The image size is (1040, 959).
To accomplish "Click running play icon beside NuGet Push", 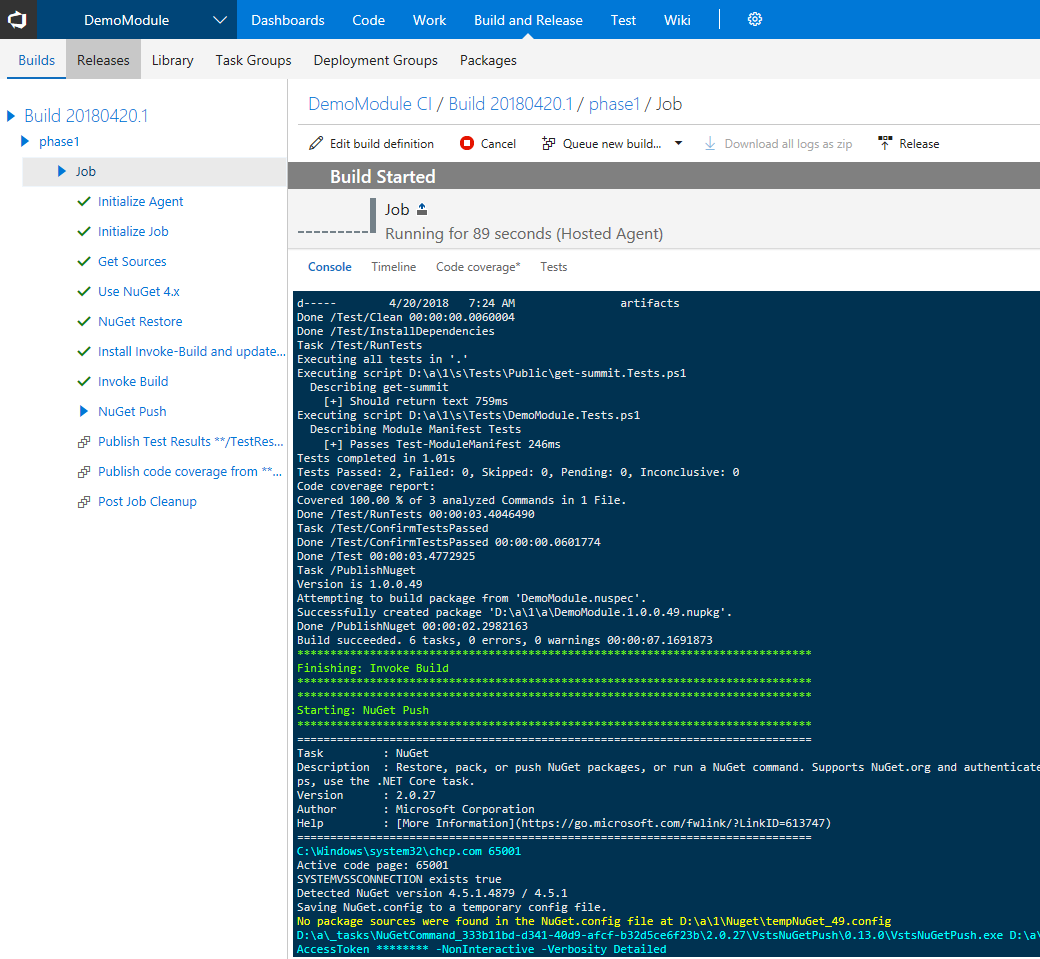I will [x=84, y=411].
